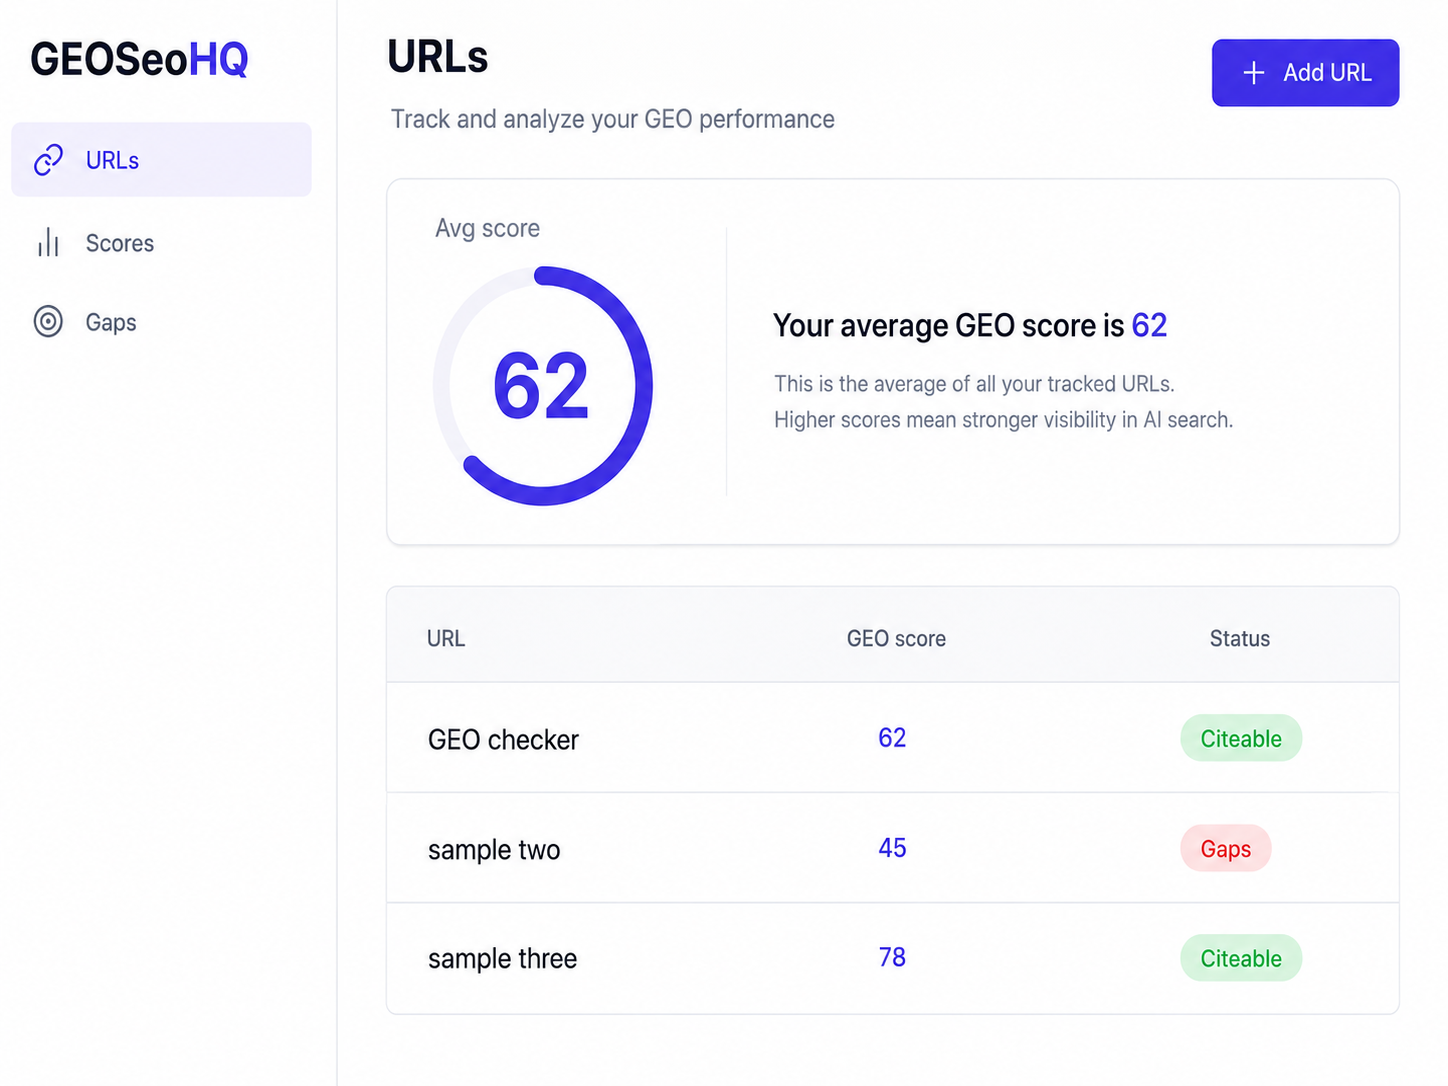Click the GEOSeoHQ logo

tap(139, 59)
